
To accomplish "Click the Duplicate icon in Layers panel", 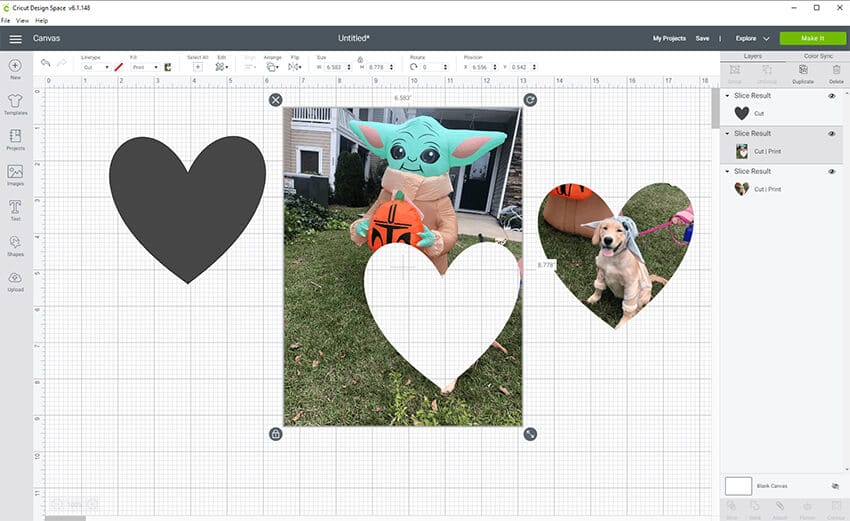I will (x=803, y=70).
